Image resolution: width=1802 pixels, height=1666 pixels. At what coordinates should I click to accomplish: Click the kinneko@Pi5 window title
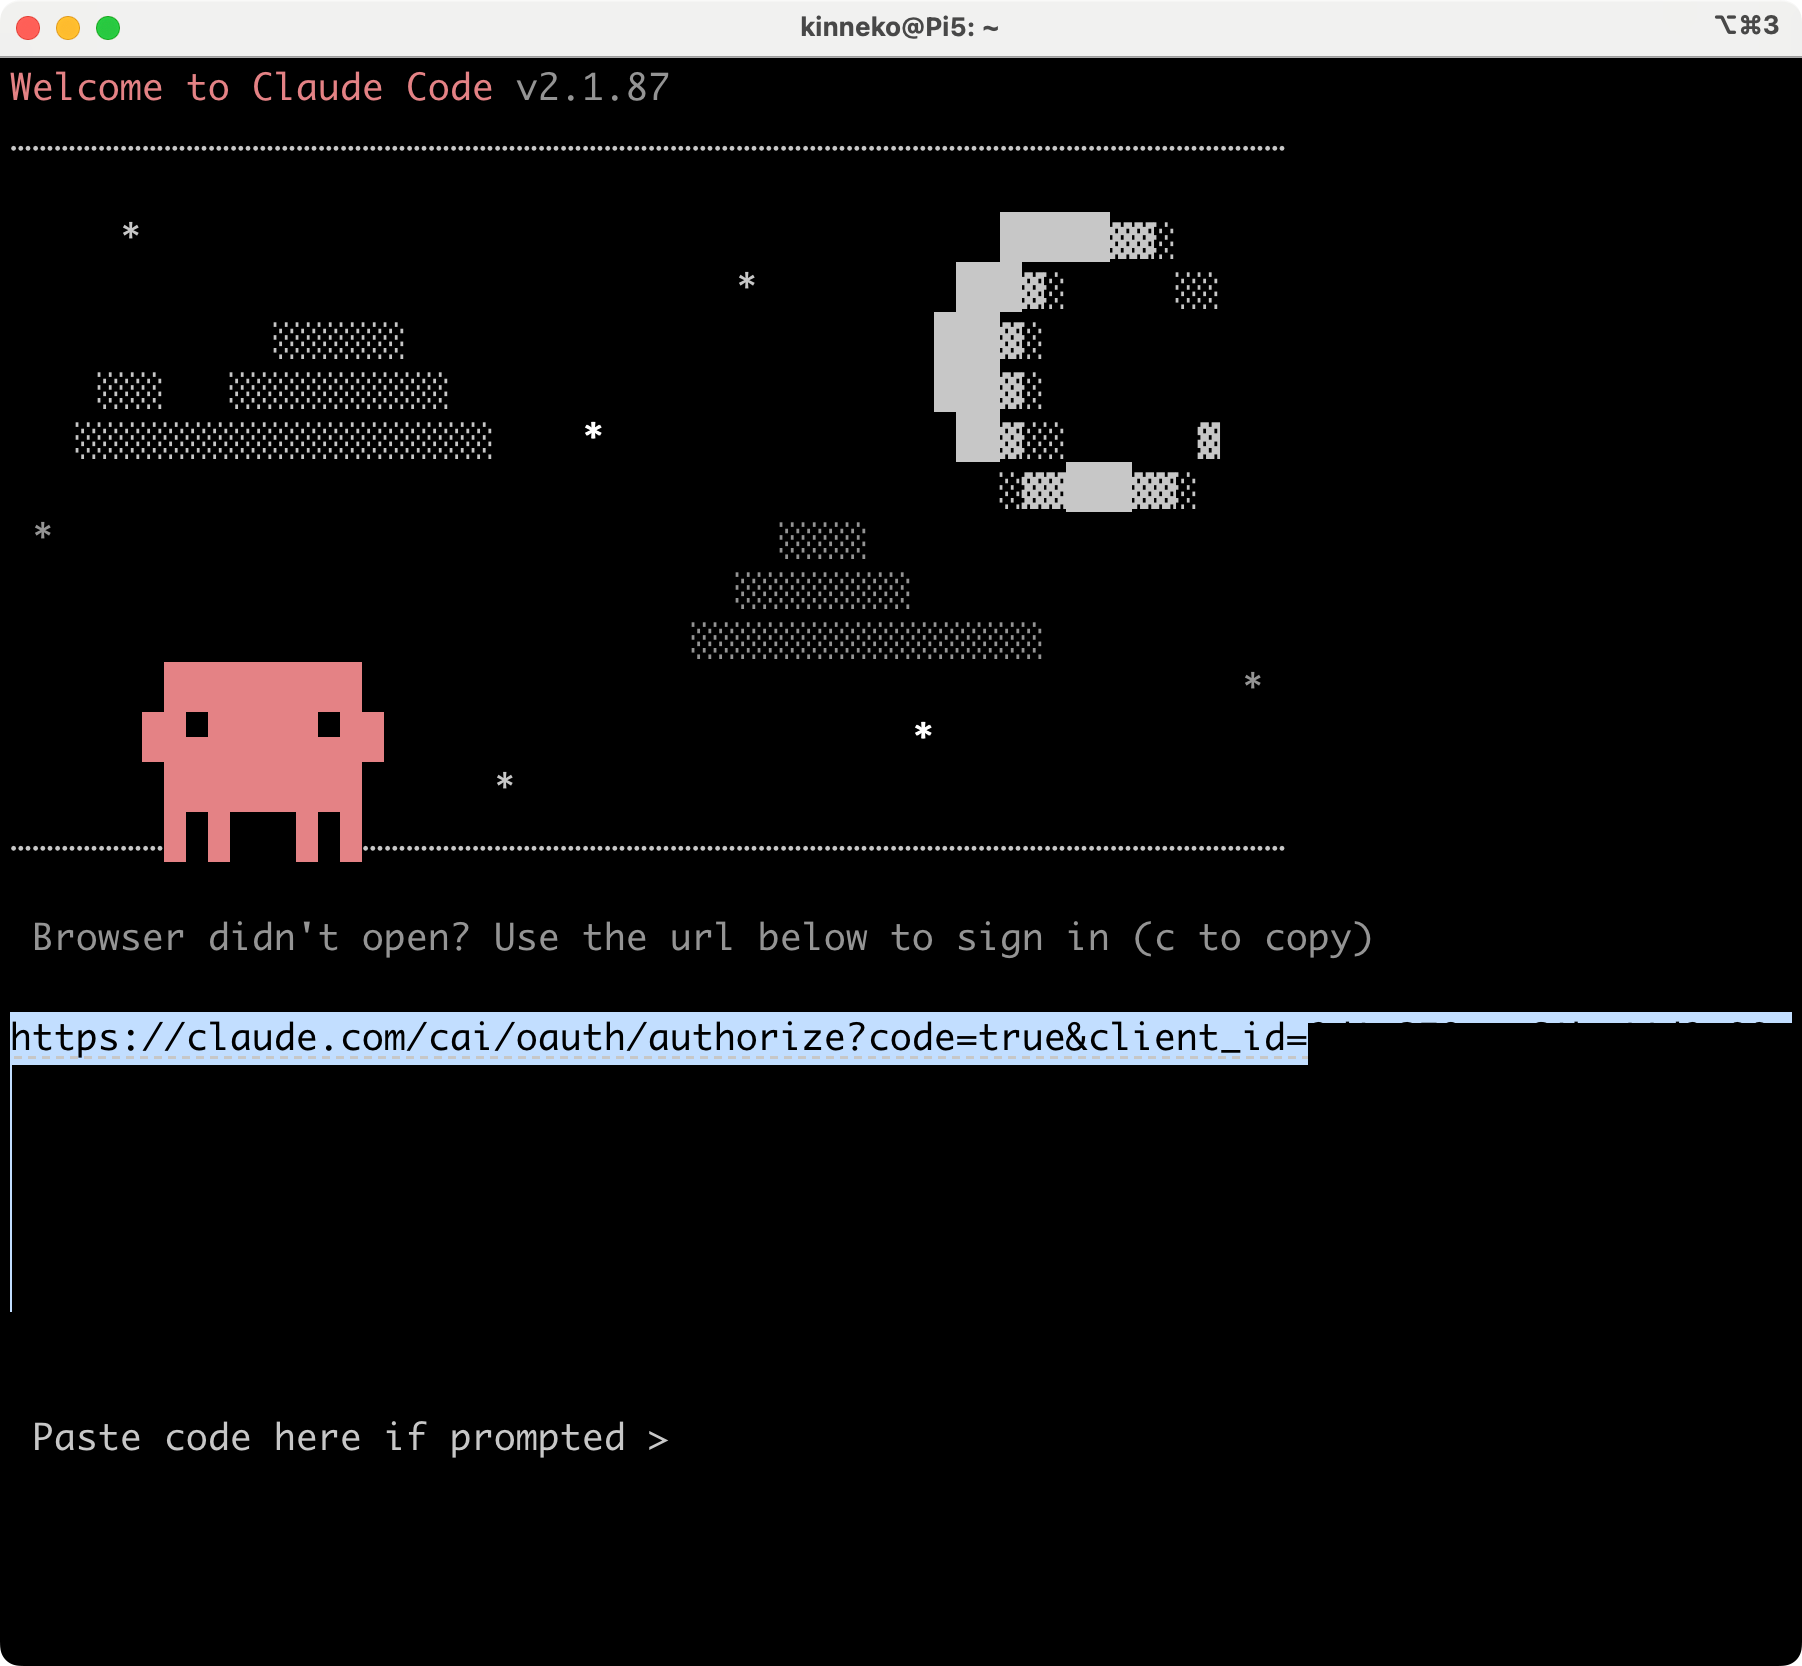coord(899,27)
